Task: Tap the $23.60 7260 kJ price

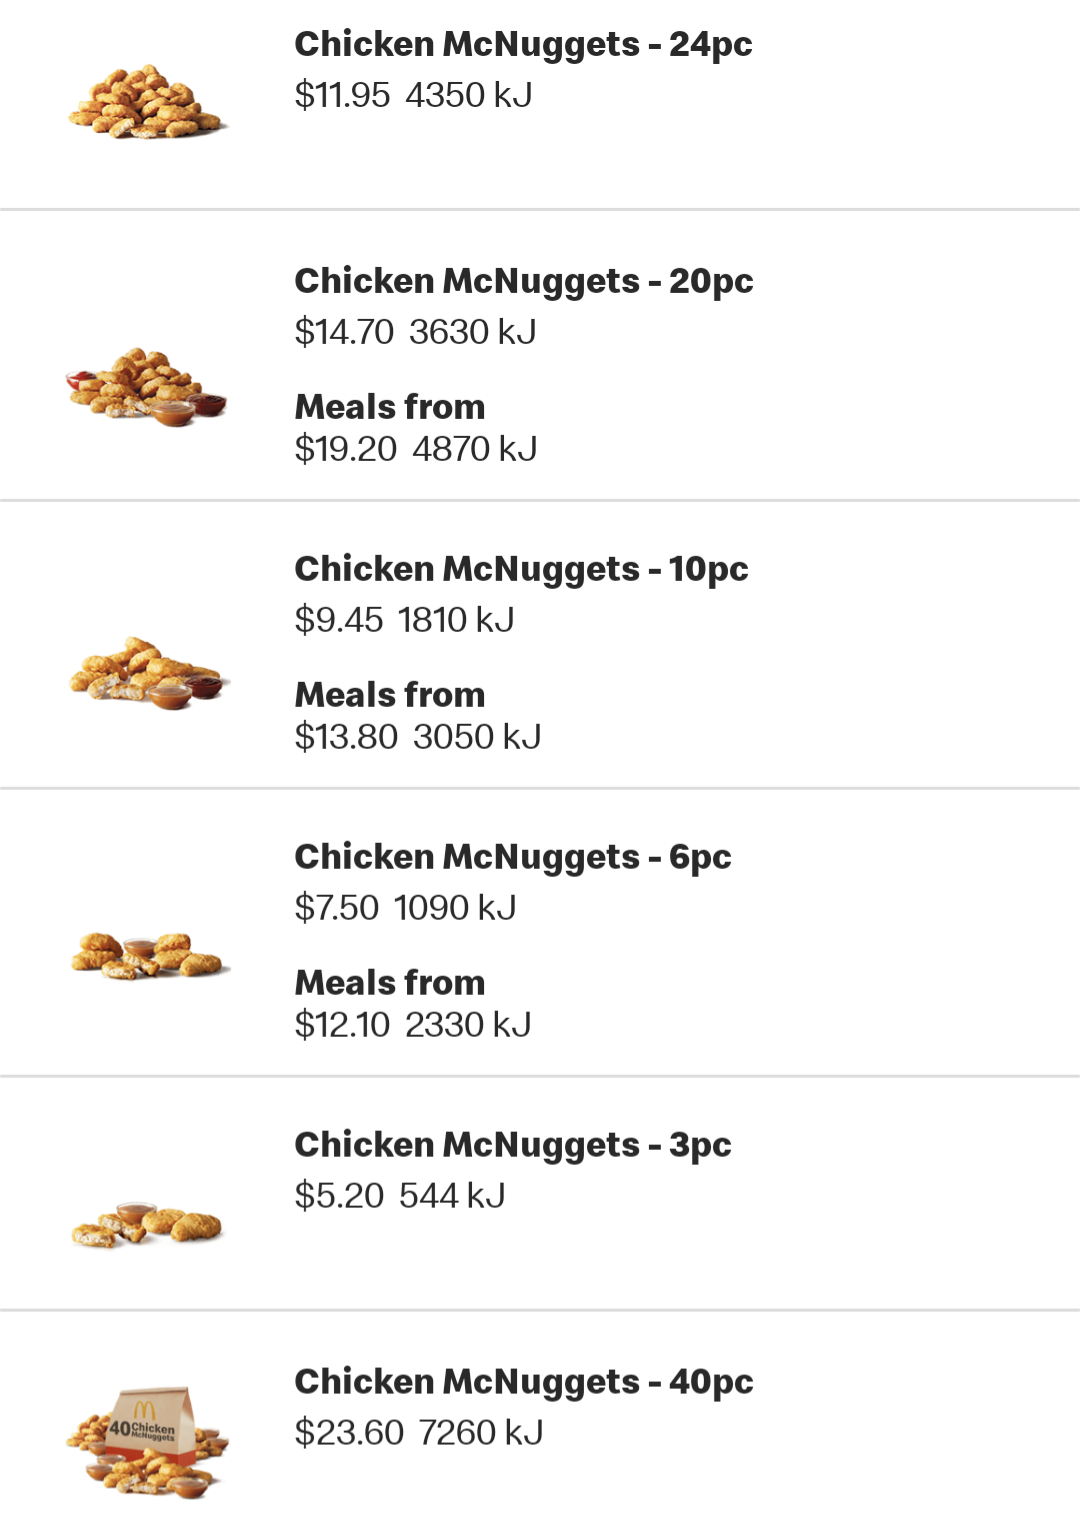Action: coord(419,1433)
